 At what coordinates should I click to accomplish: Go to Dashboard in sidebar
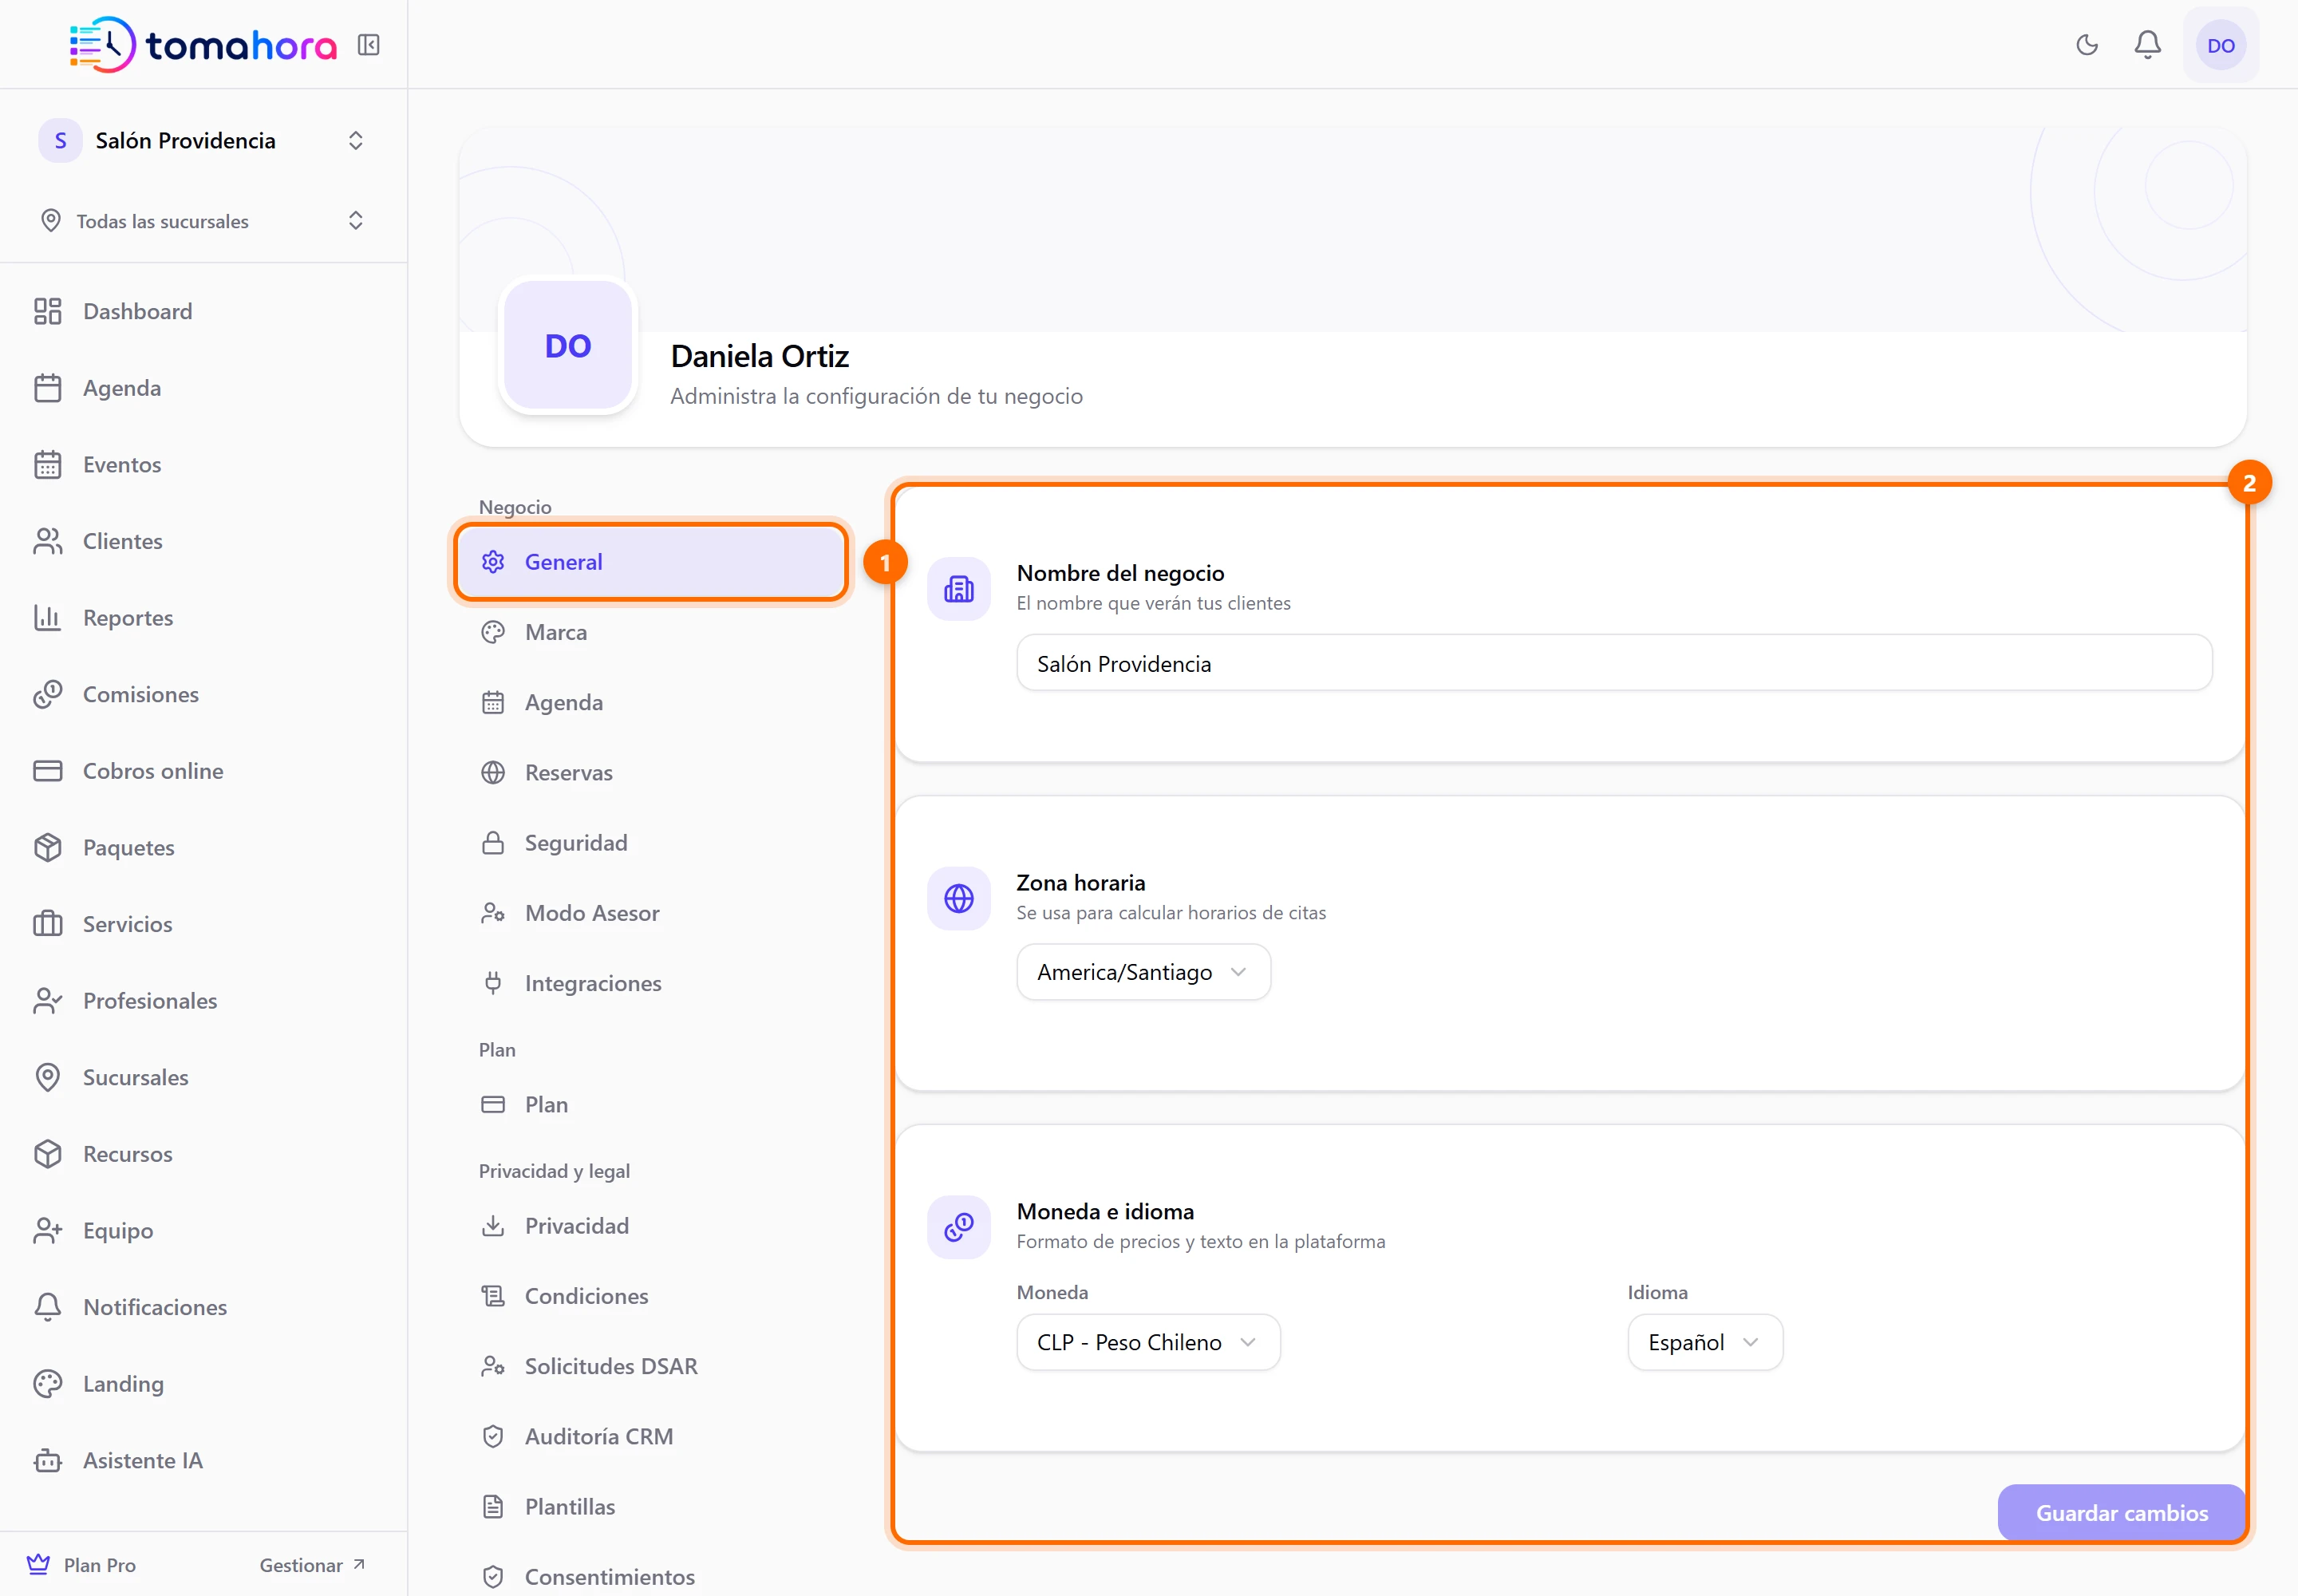(203, 311)
